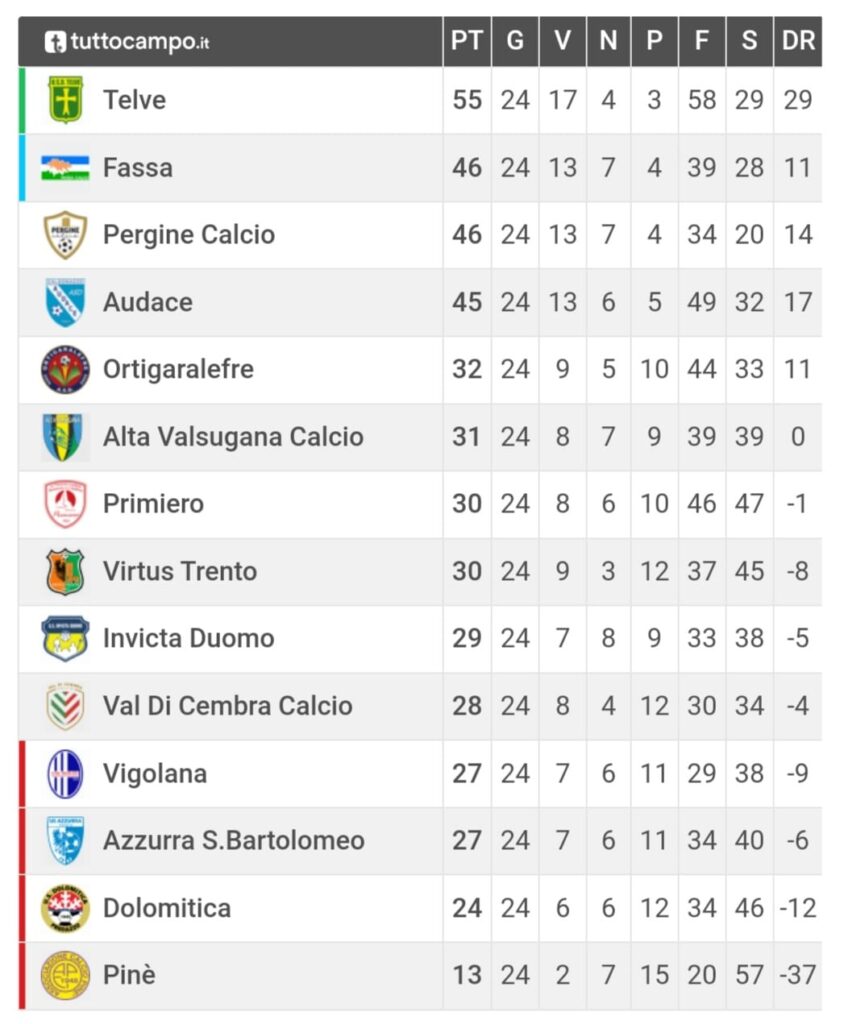Open the Primiero team name link
The height and width of the screenshot is (1024, 844).
[154, 504]
